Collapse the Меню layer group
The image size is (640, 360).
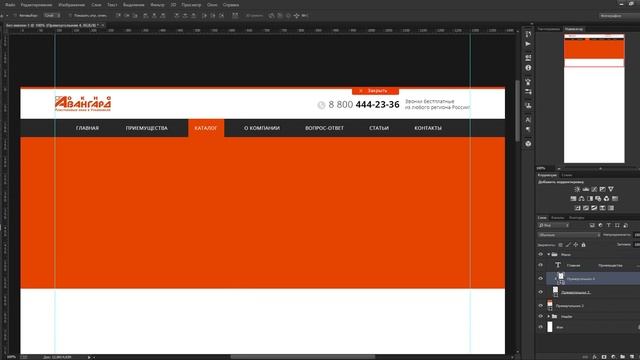(x=549, y=254)
